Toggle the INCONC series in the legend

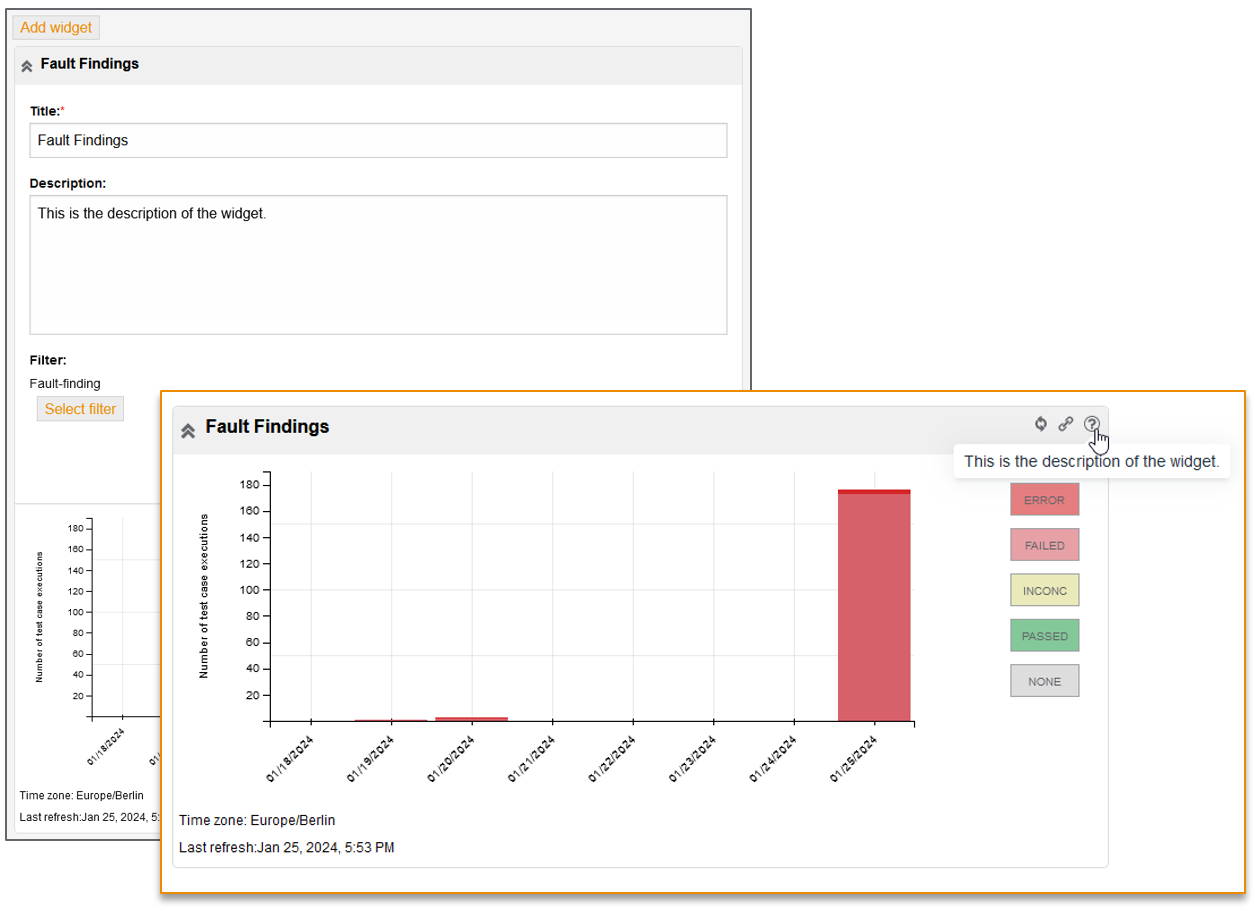coord(1044,590)
